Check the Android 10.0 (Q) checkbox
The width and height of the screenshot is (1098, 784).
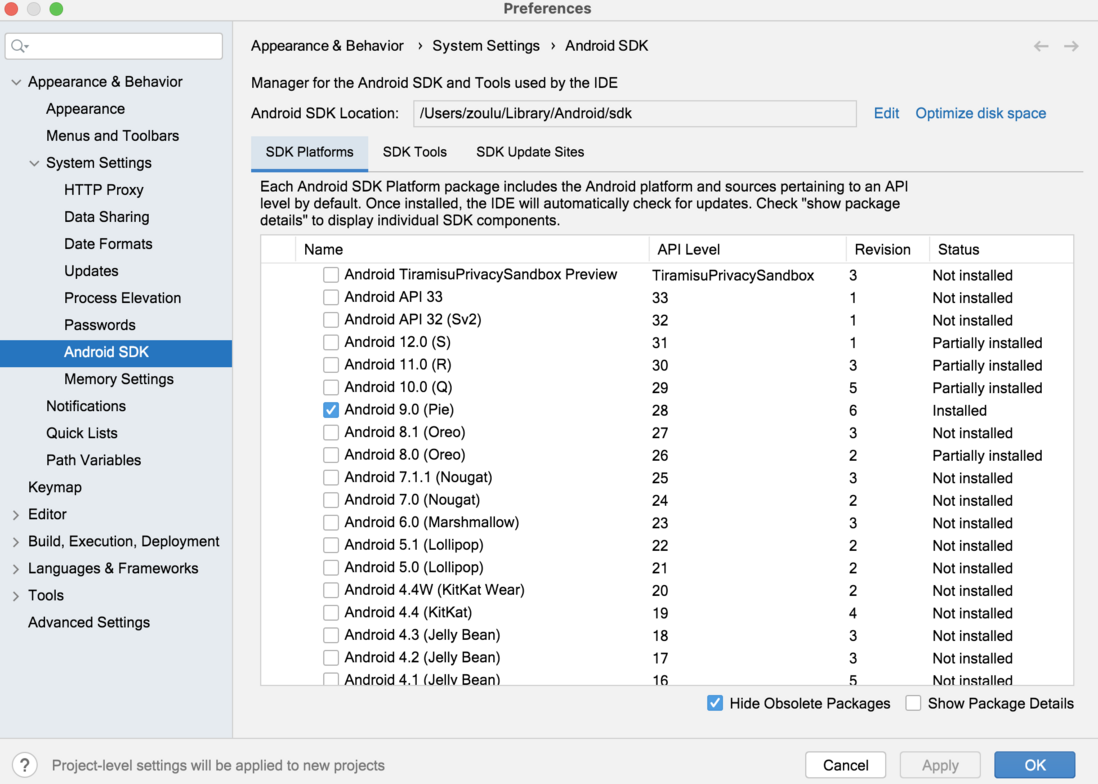point(331,387)
